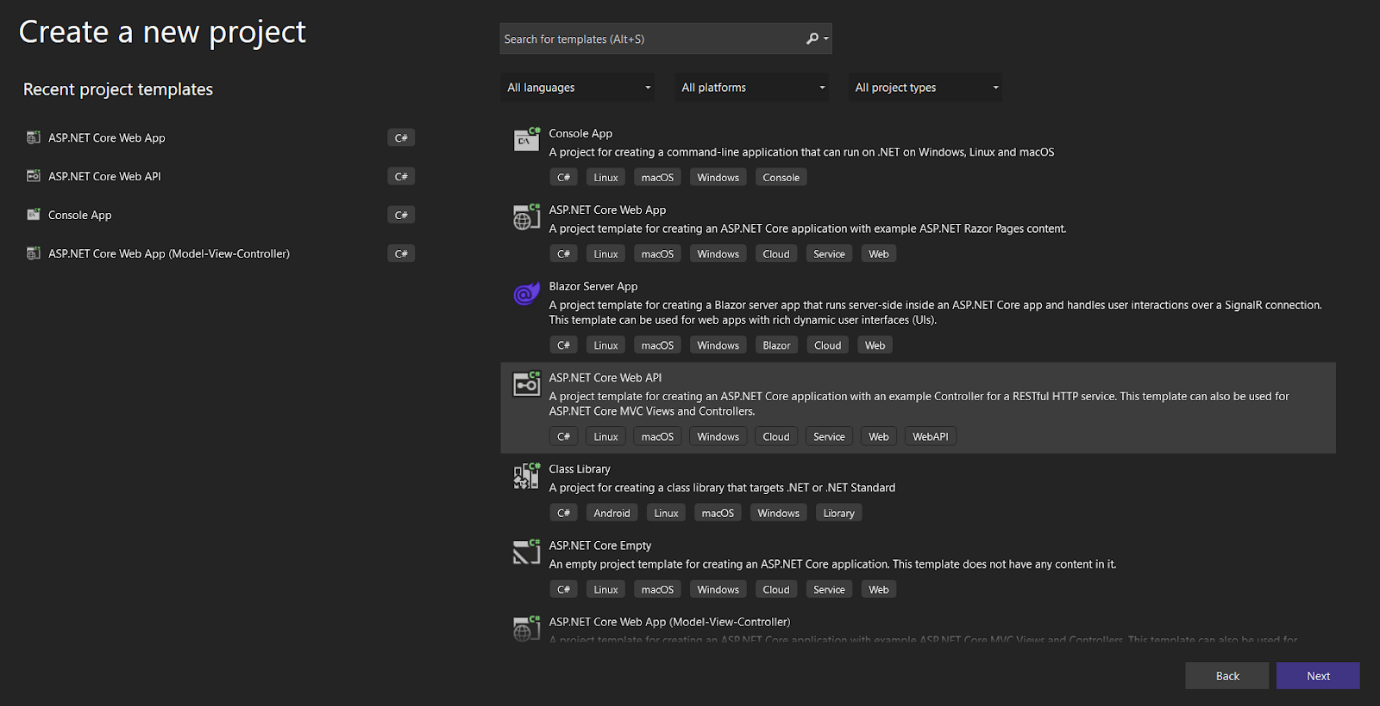Click the Blazor tag under Blazor Server App

(776, 345)
